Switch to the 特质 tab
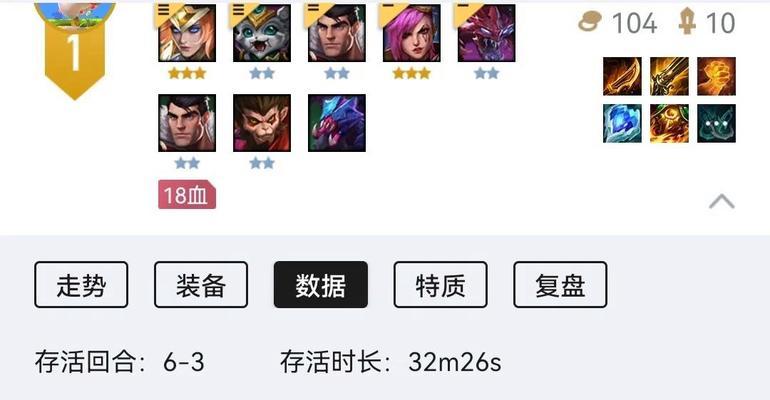770x400 pixels. (x=440, y=285)
